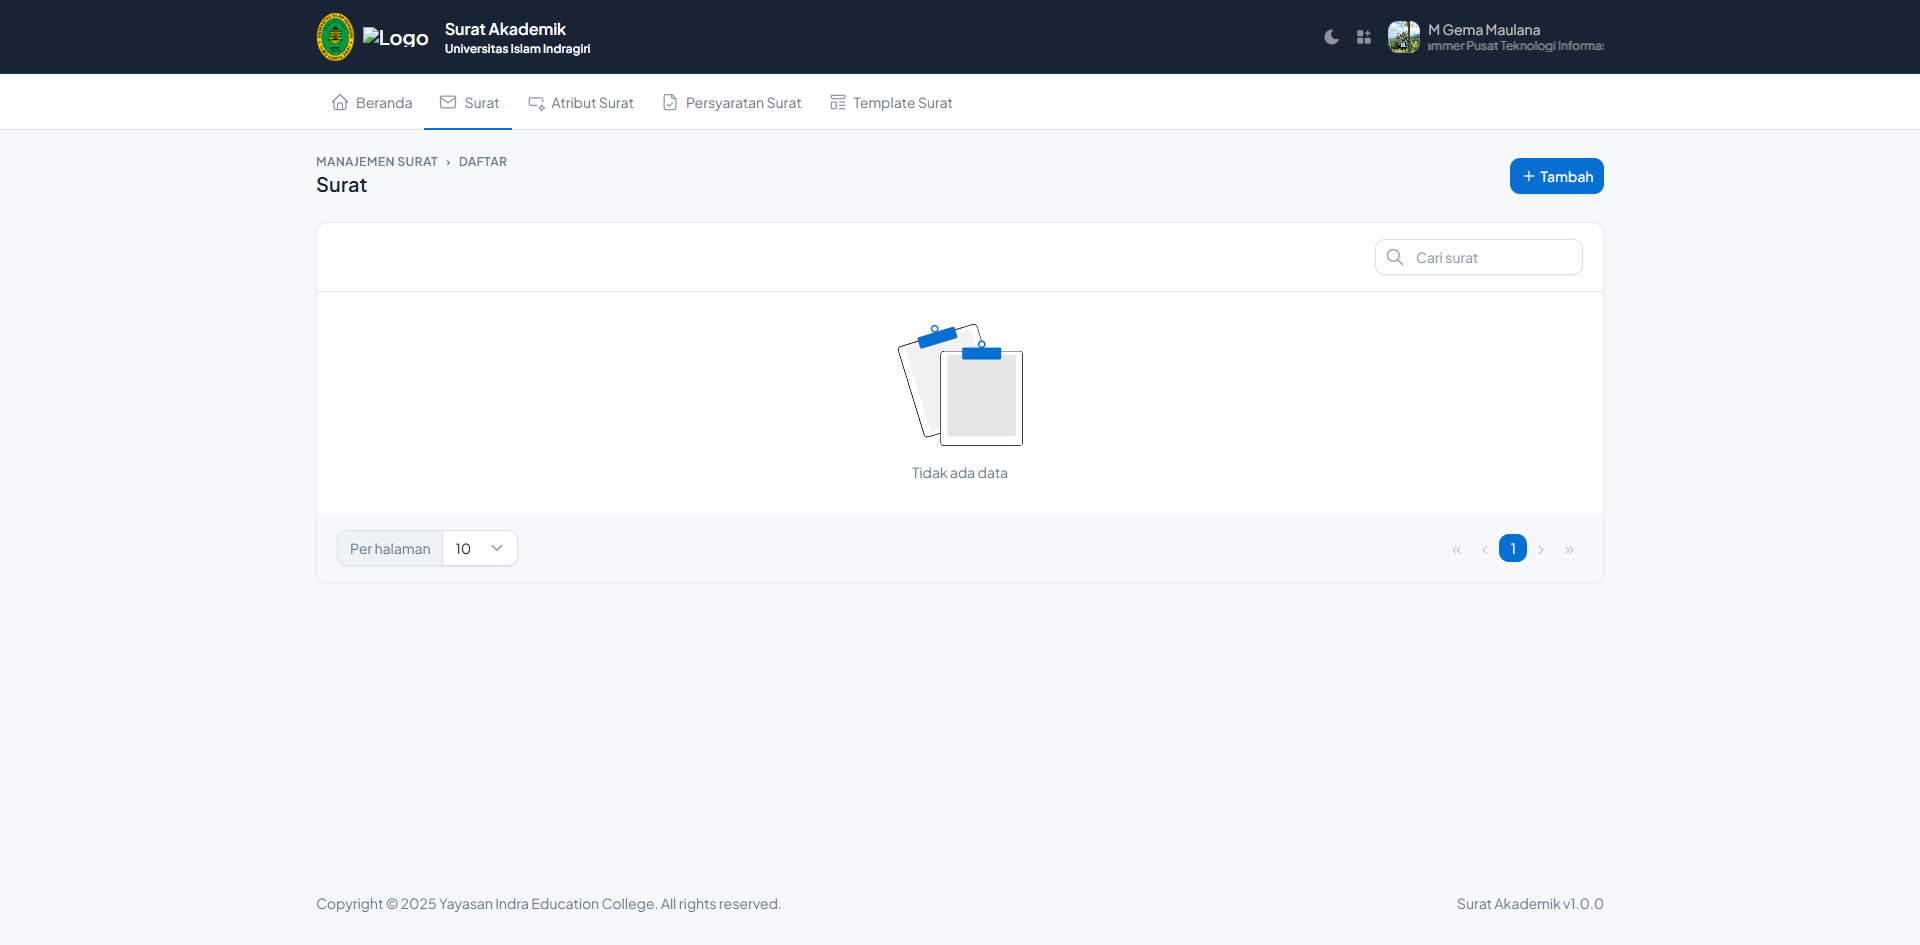Click the search magnifier icon

(1395, 257)
